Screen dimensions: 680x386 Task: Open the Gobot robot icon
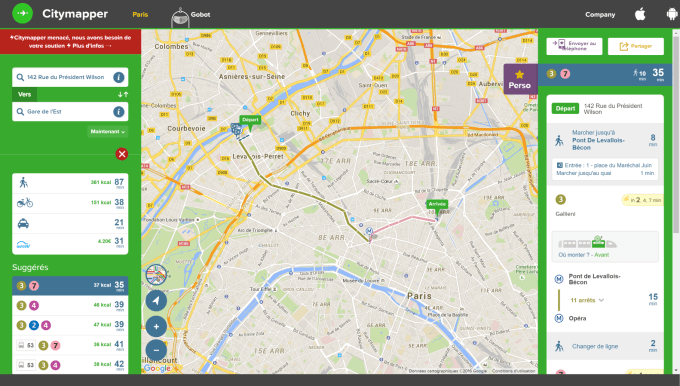[x=180, y=18]
